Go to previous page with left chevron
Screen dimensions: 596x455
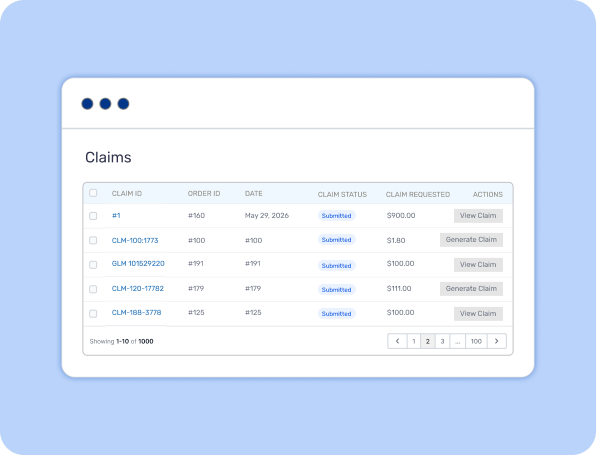397,341
